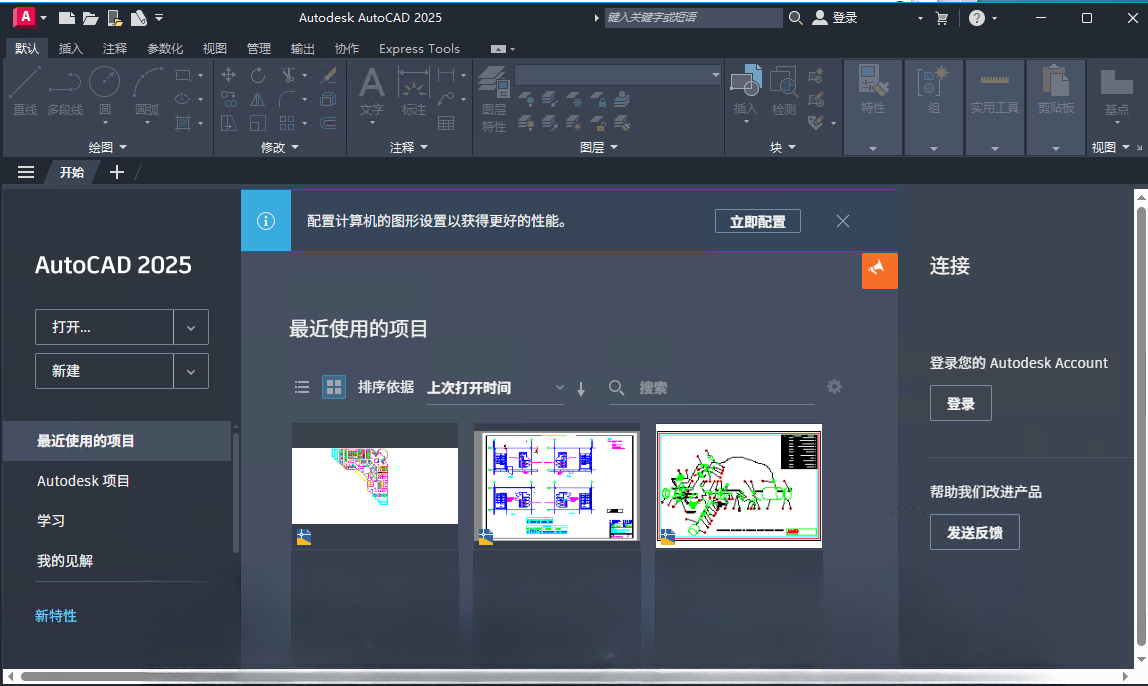Click the orange announcements megaphone icon

[879, 270]
